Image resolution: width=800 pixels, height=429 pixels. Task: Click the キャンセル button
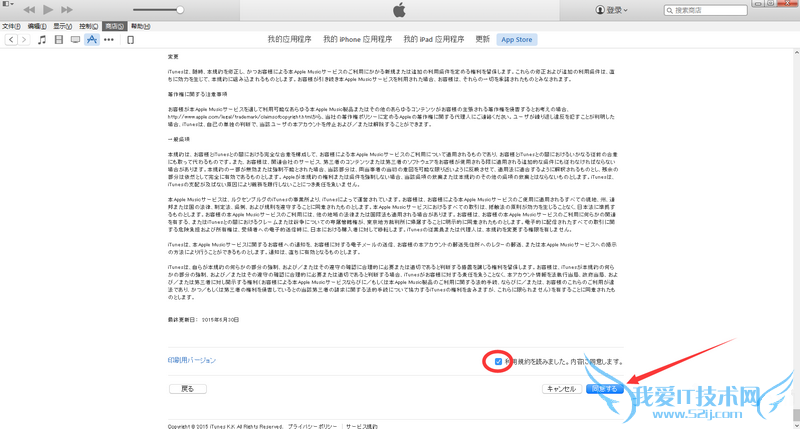pos(561,389)
